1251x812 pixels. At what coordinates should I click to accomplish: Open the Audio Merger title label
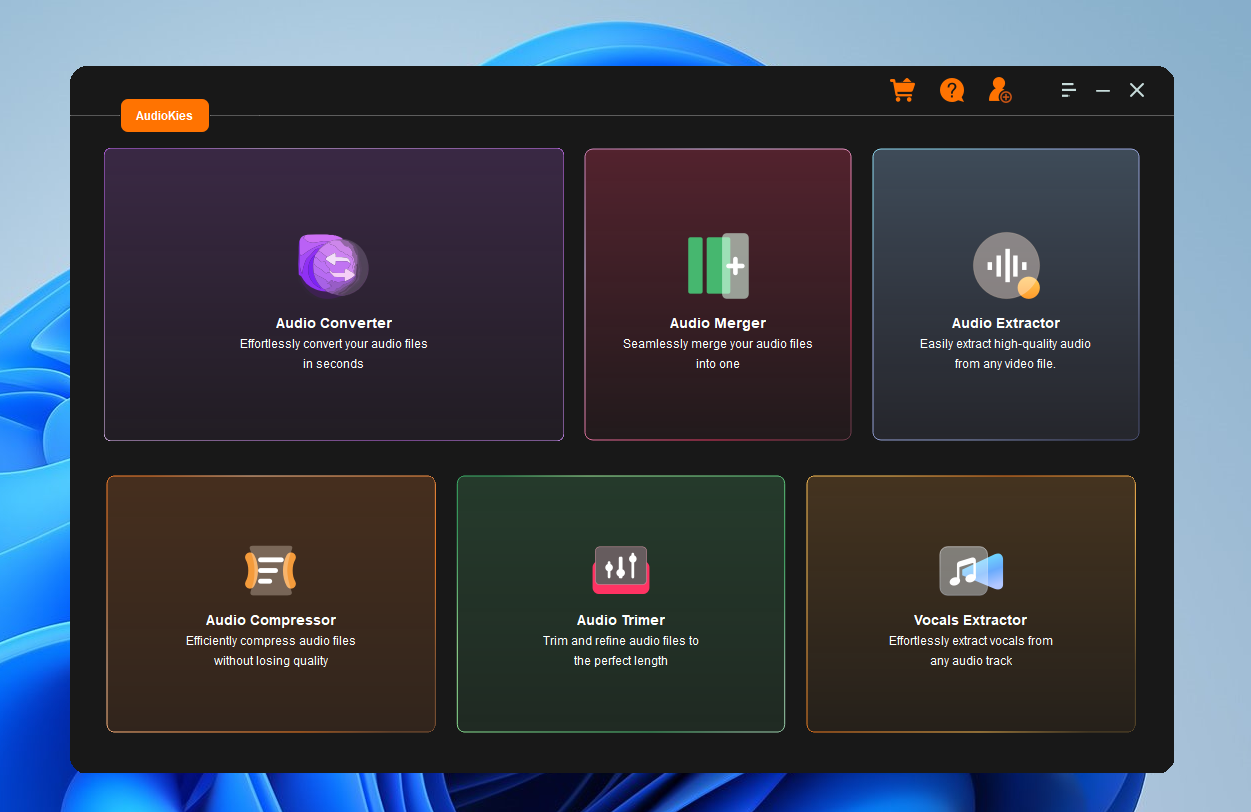[x=718, y=323]
